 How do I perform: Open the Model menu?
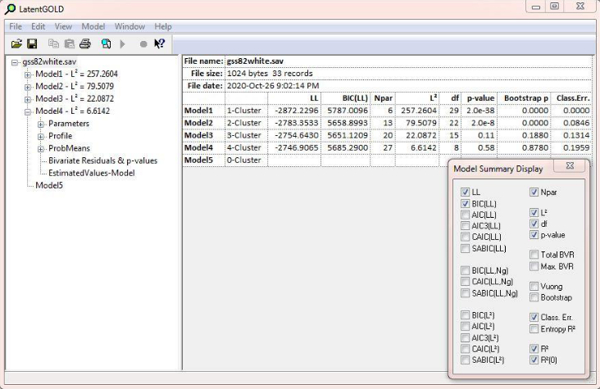coord(93,26)
